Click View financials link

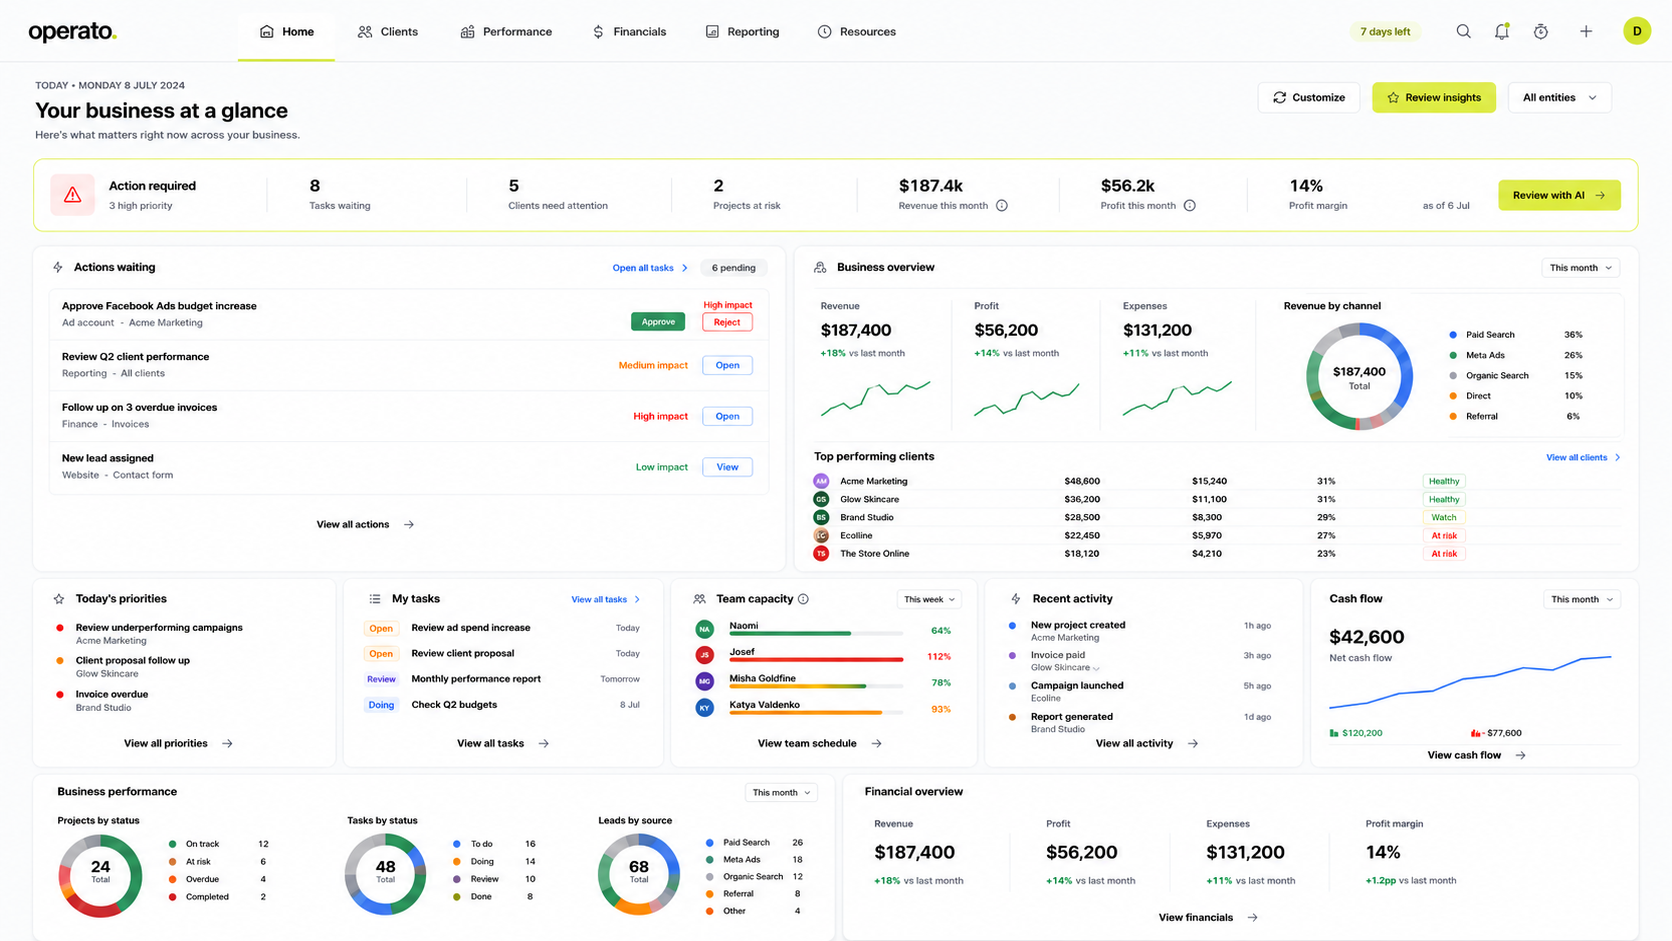click(x=1208, y=917)
